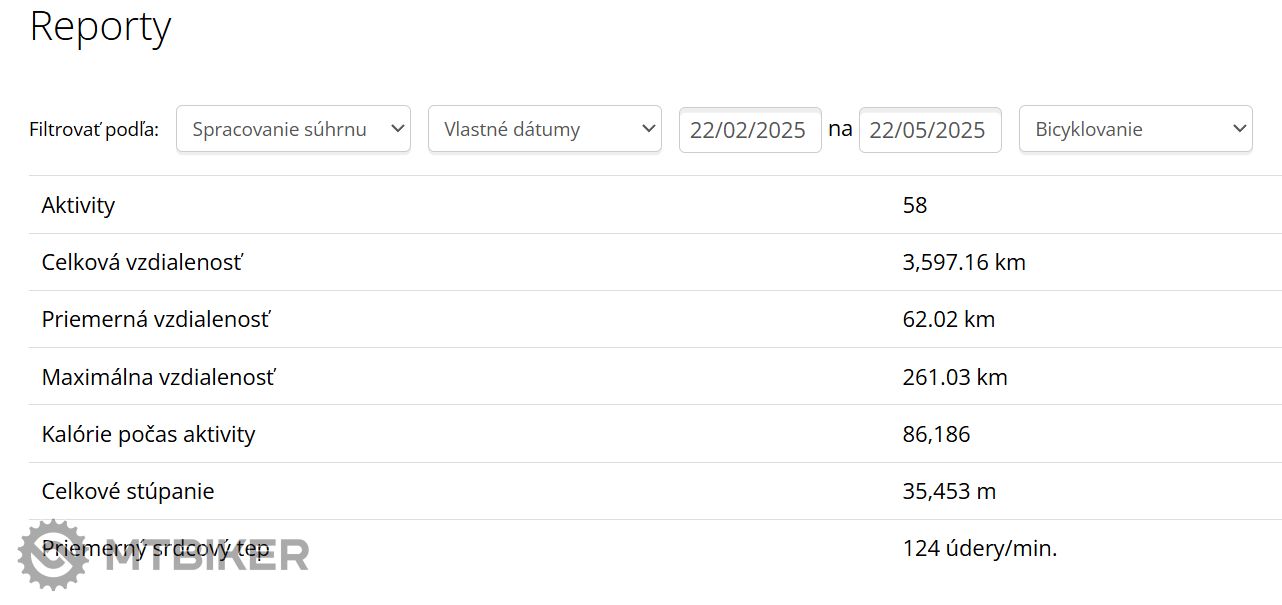
Task: Open the Spracovanie súhrnu dropdown
Action: click(x=293, y=129)
